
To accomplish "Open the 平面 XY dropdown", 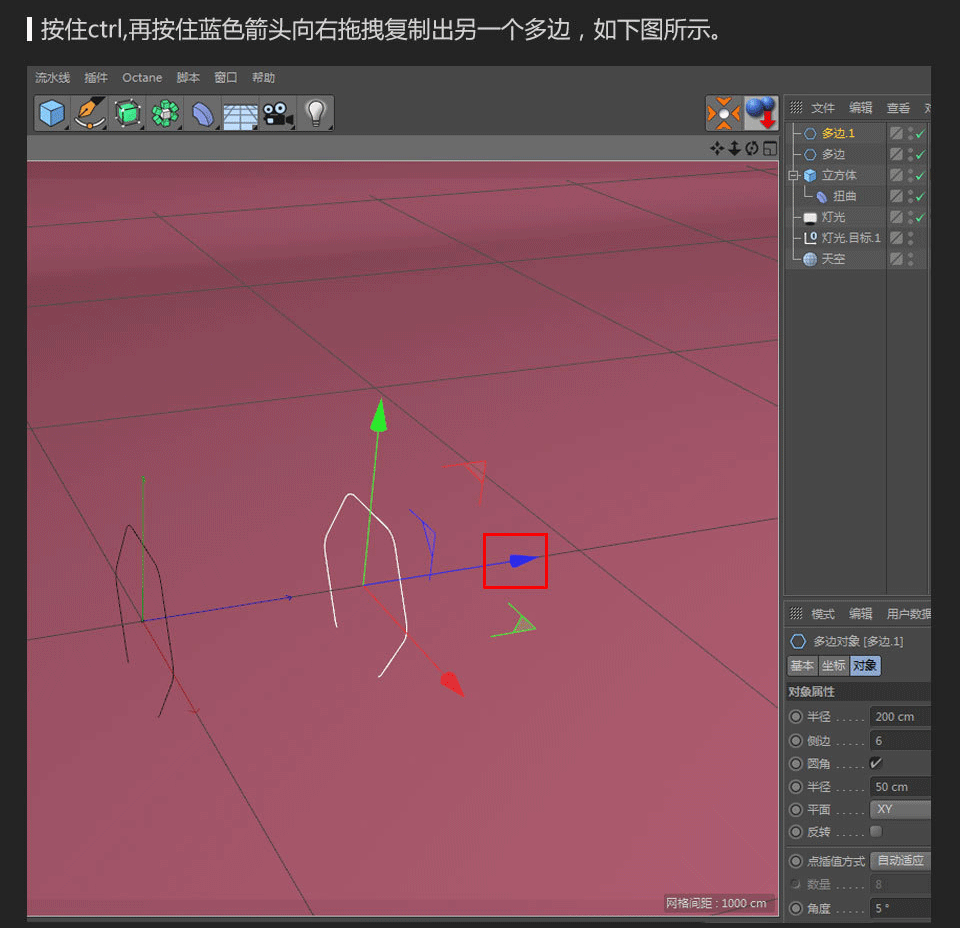I will pos(898,810).
